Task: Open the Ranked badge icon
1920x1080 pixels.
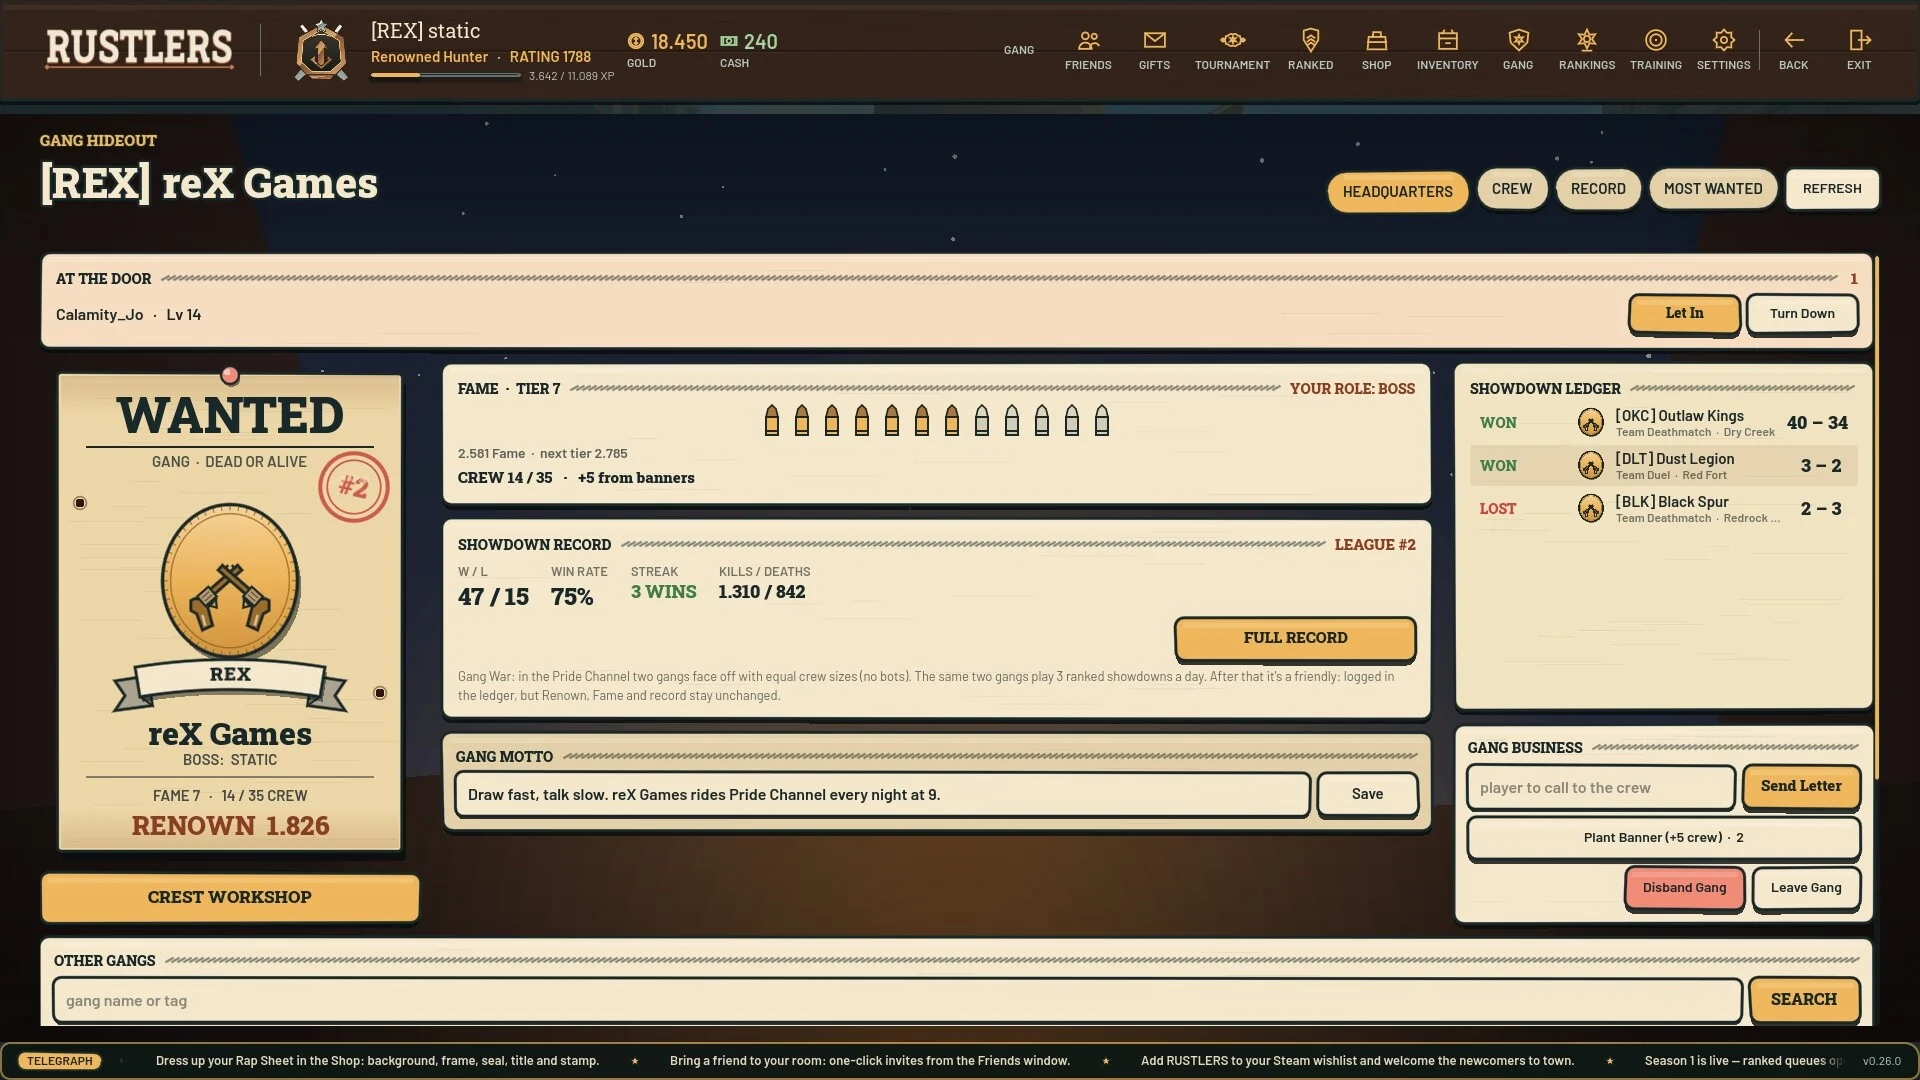Action: (x=1310, y=41)
